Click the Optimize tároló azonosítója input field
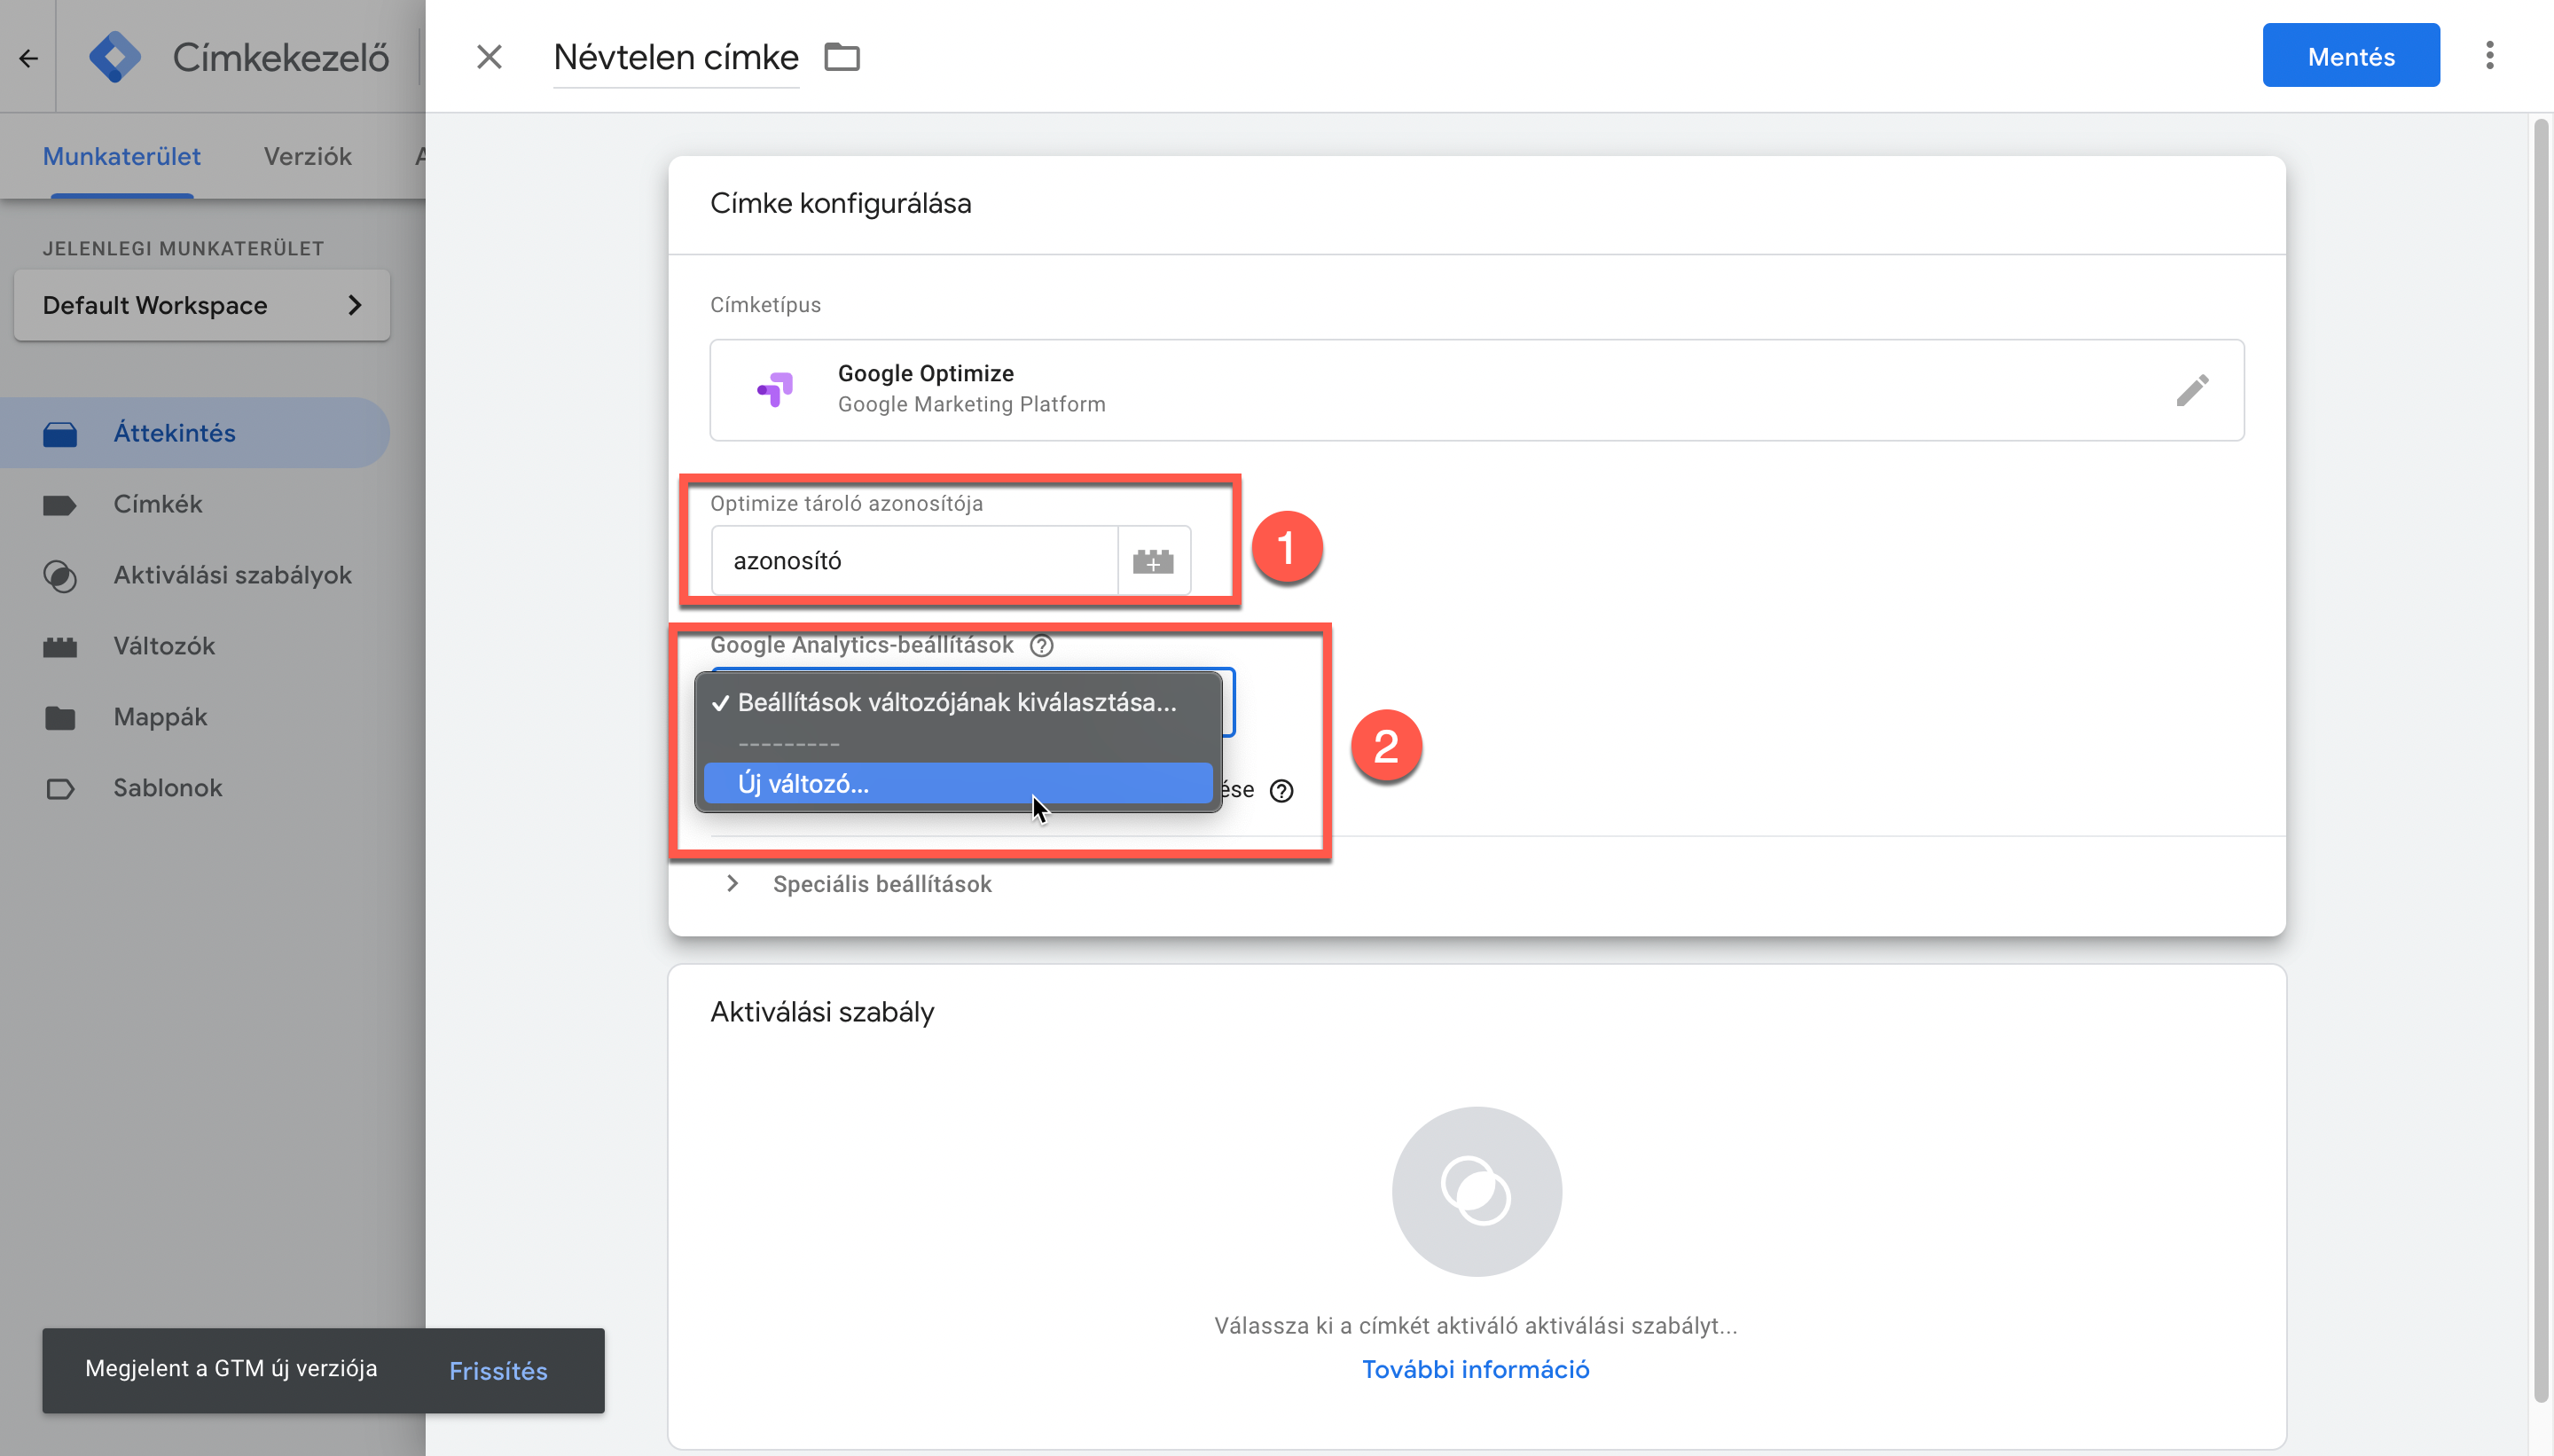The image size is (2554, 1456). 914,561
